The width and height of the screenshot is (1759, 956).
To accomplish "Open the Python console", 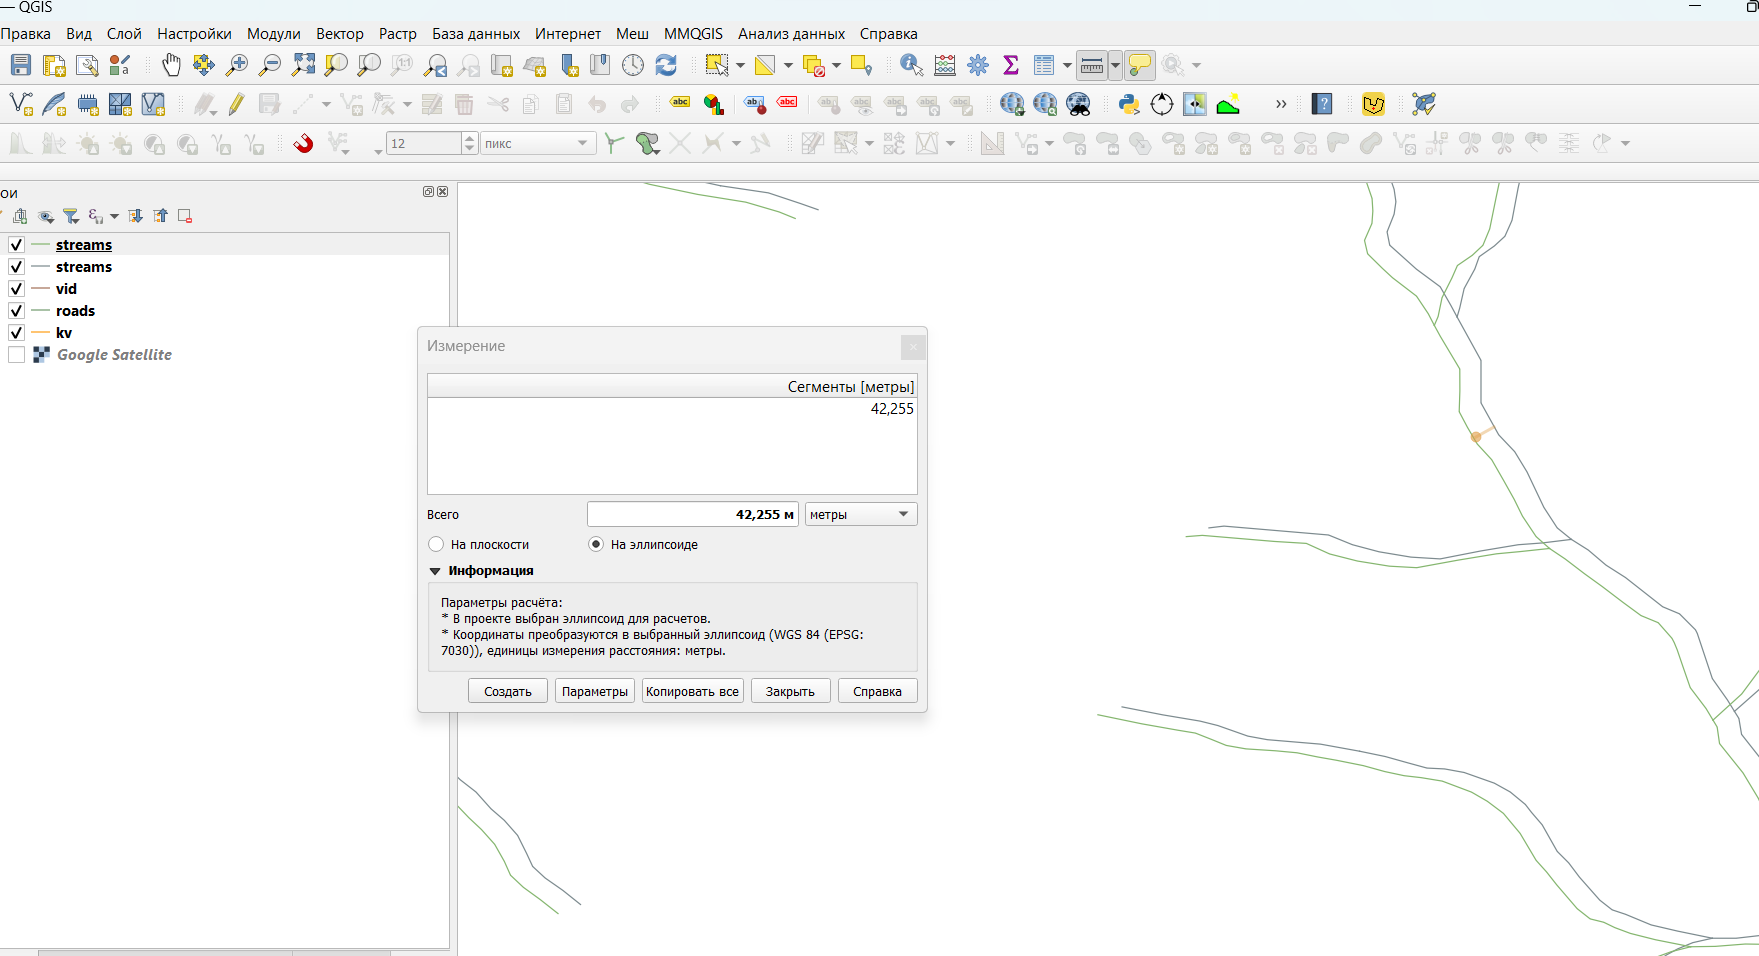I will point(1129,104).
